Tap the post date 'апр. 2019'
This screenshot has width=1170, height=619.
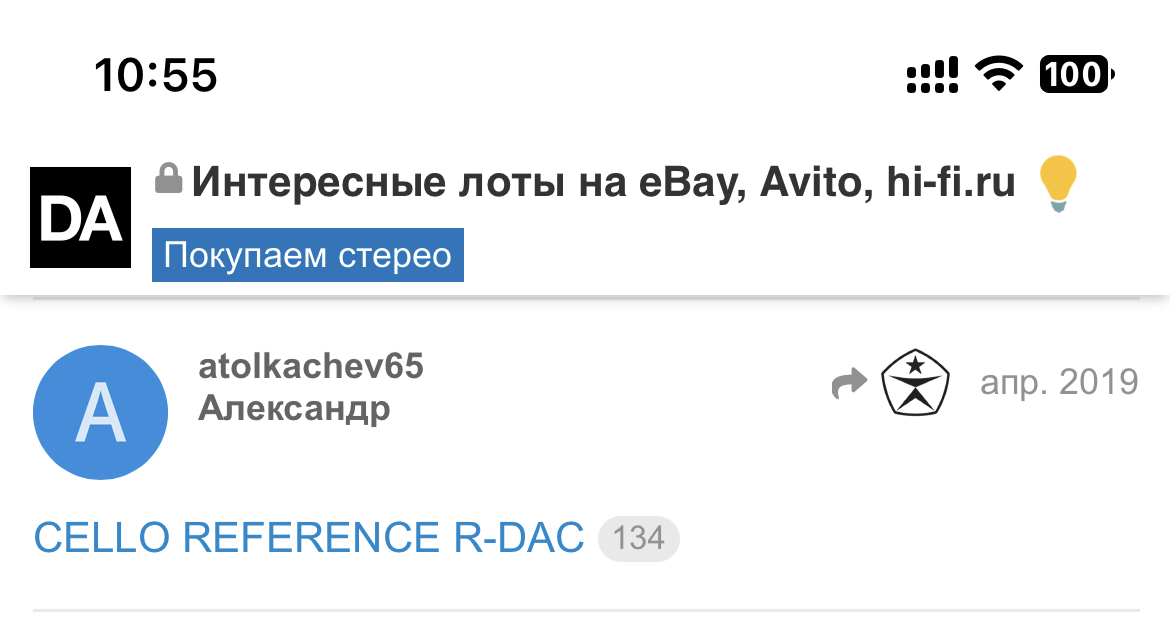1058,382
